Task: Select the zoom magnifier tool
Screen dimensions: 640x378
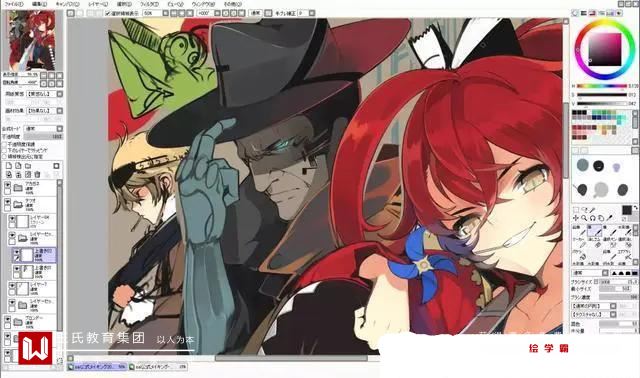Action: [584, 218]
